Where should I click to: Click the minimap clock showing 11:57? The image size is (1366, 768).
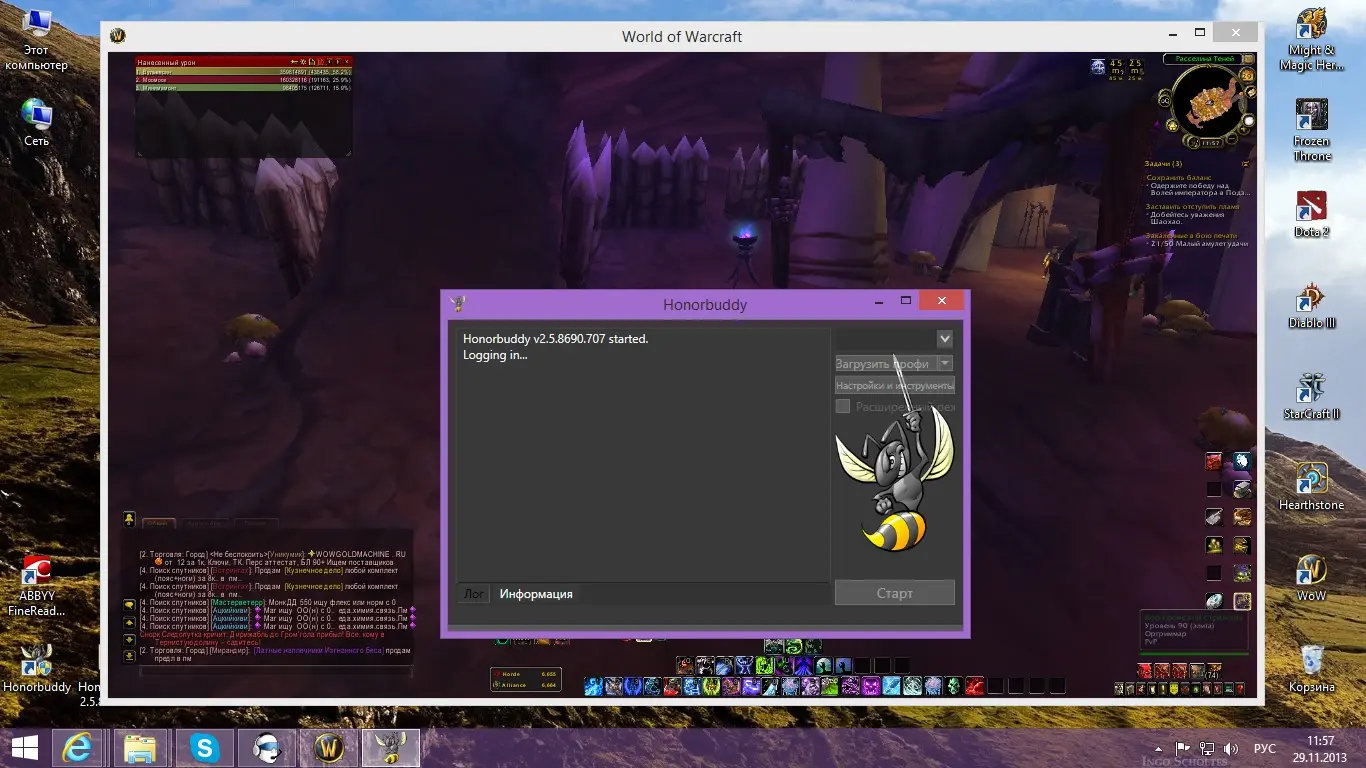coord(1211,143)
